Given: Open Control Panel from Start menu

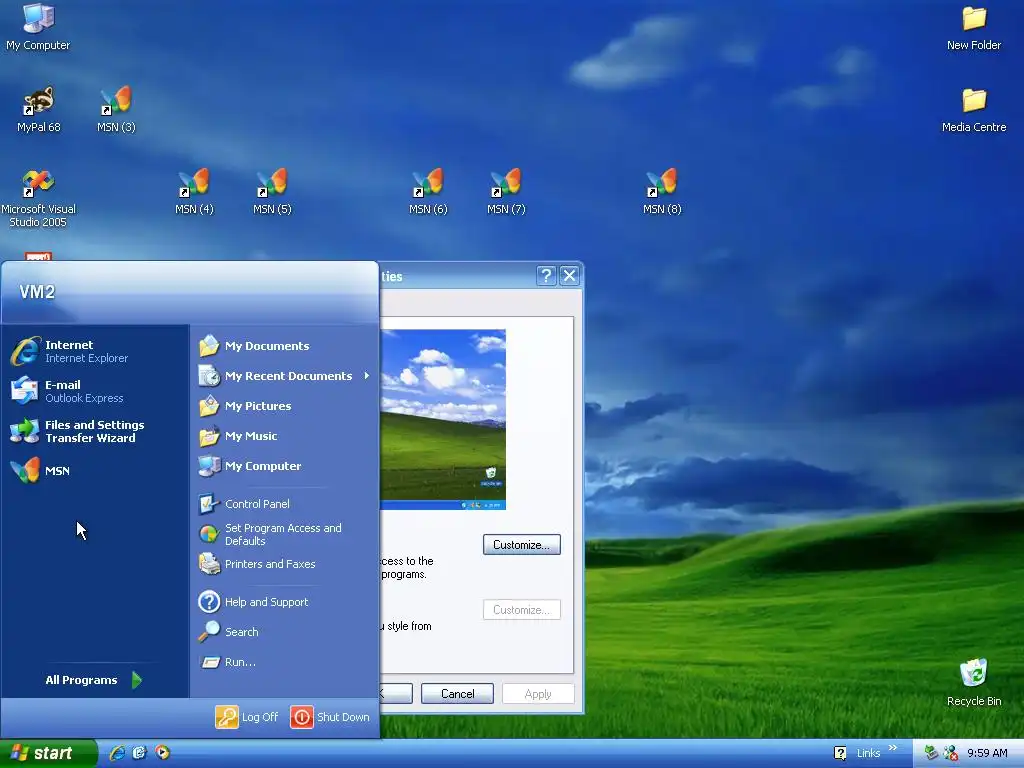Looking at the screenshot, I should (x=284, y=504).
